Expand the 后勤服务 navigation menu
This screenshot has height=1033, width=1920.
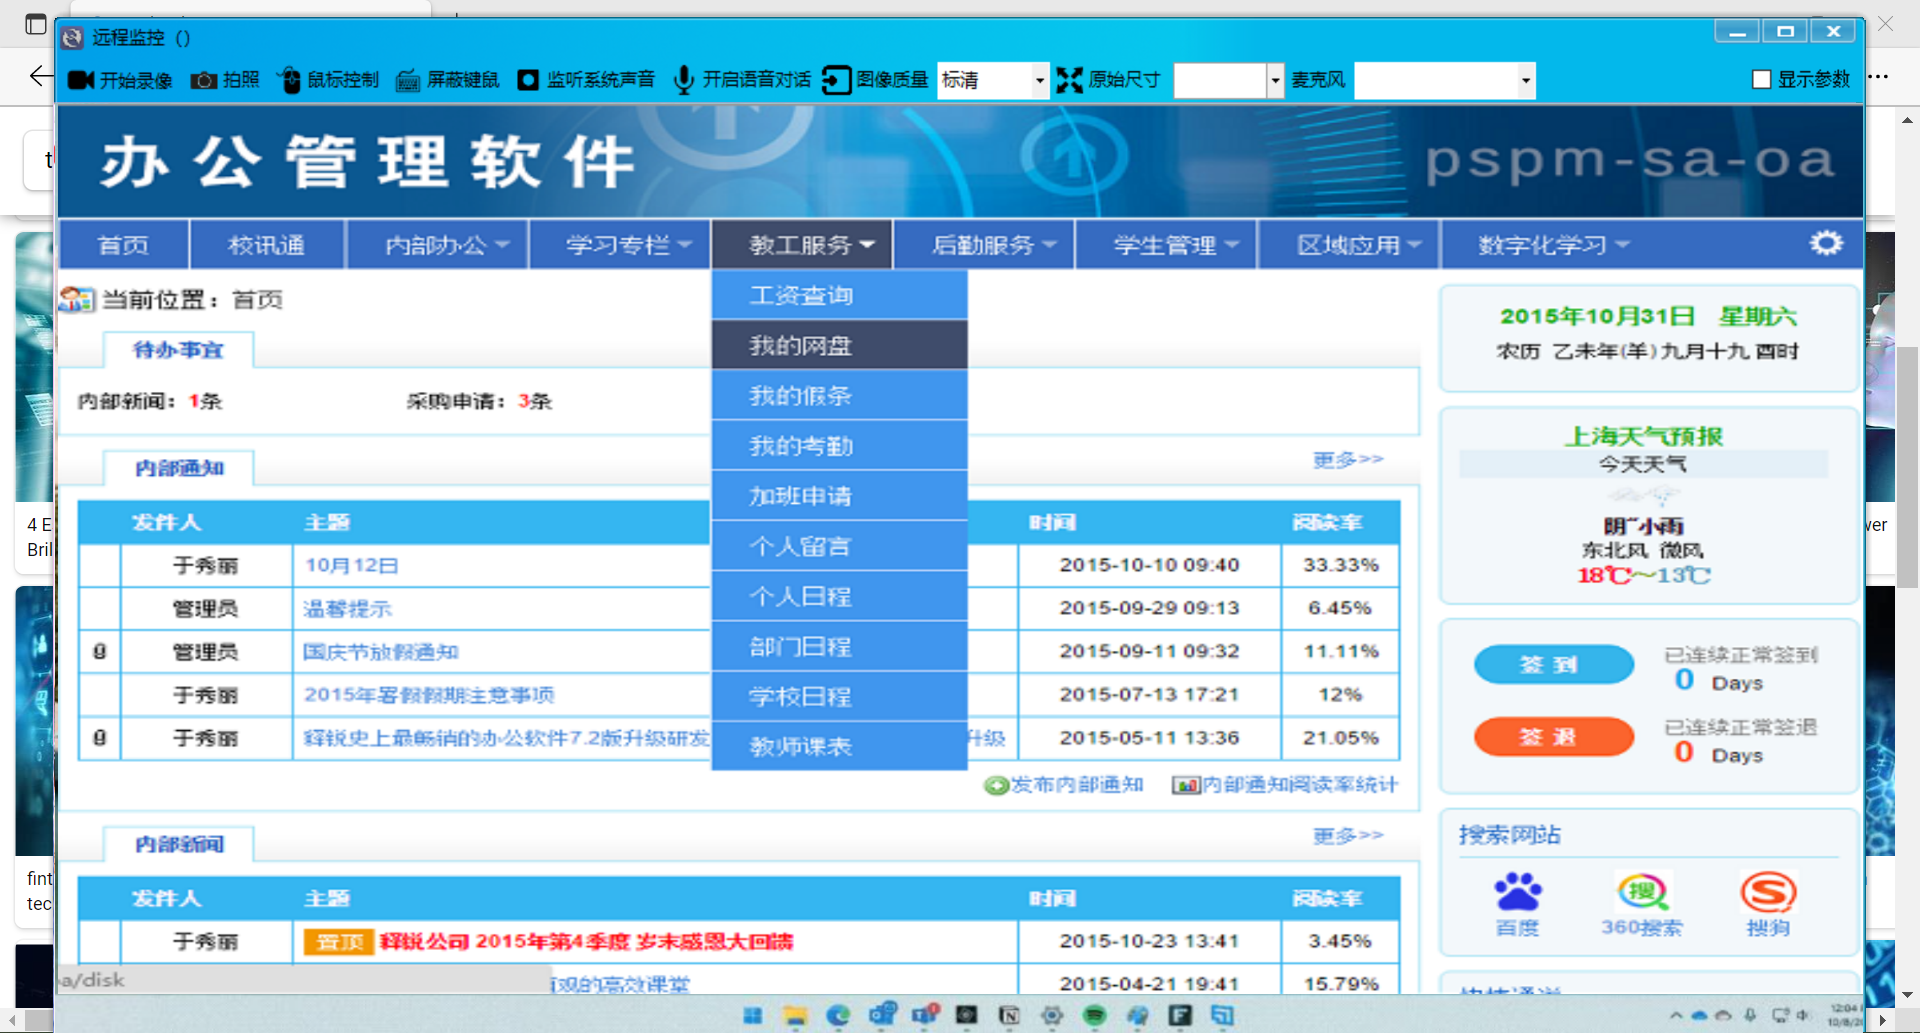point(993,245)
